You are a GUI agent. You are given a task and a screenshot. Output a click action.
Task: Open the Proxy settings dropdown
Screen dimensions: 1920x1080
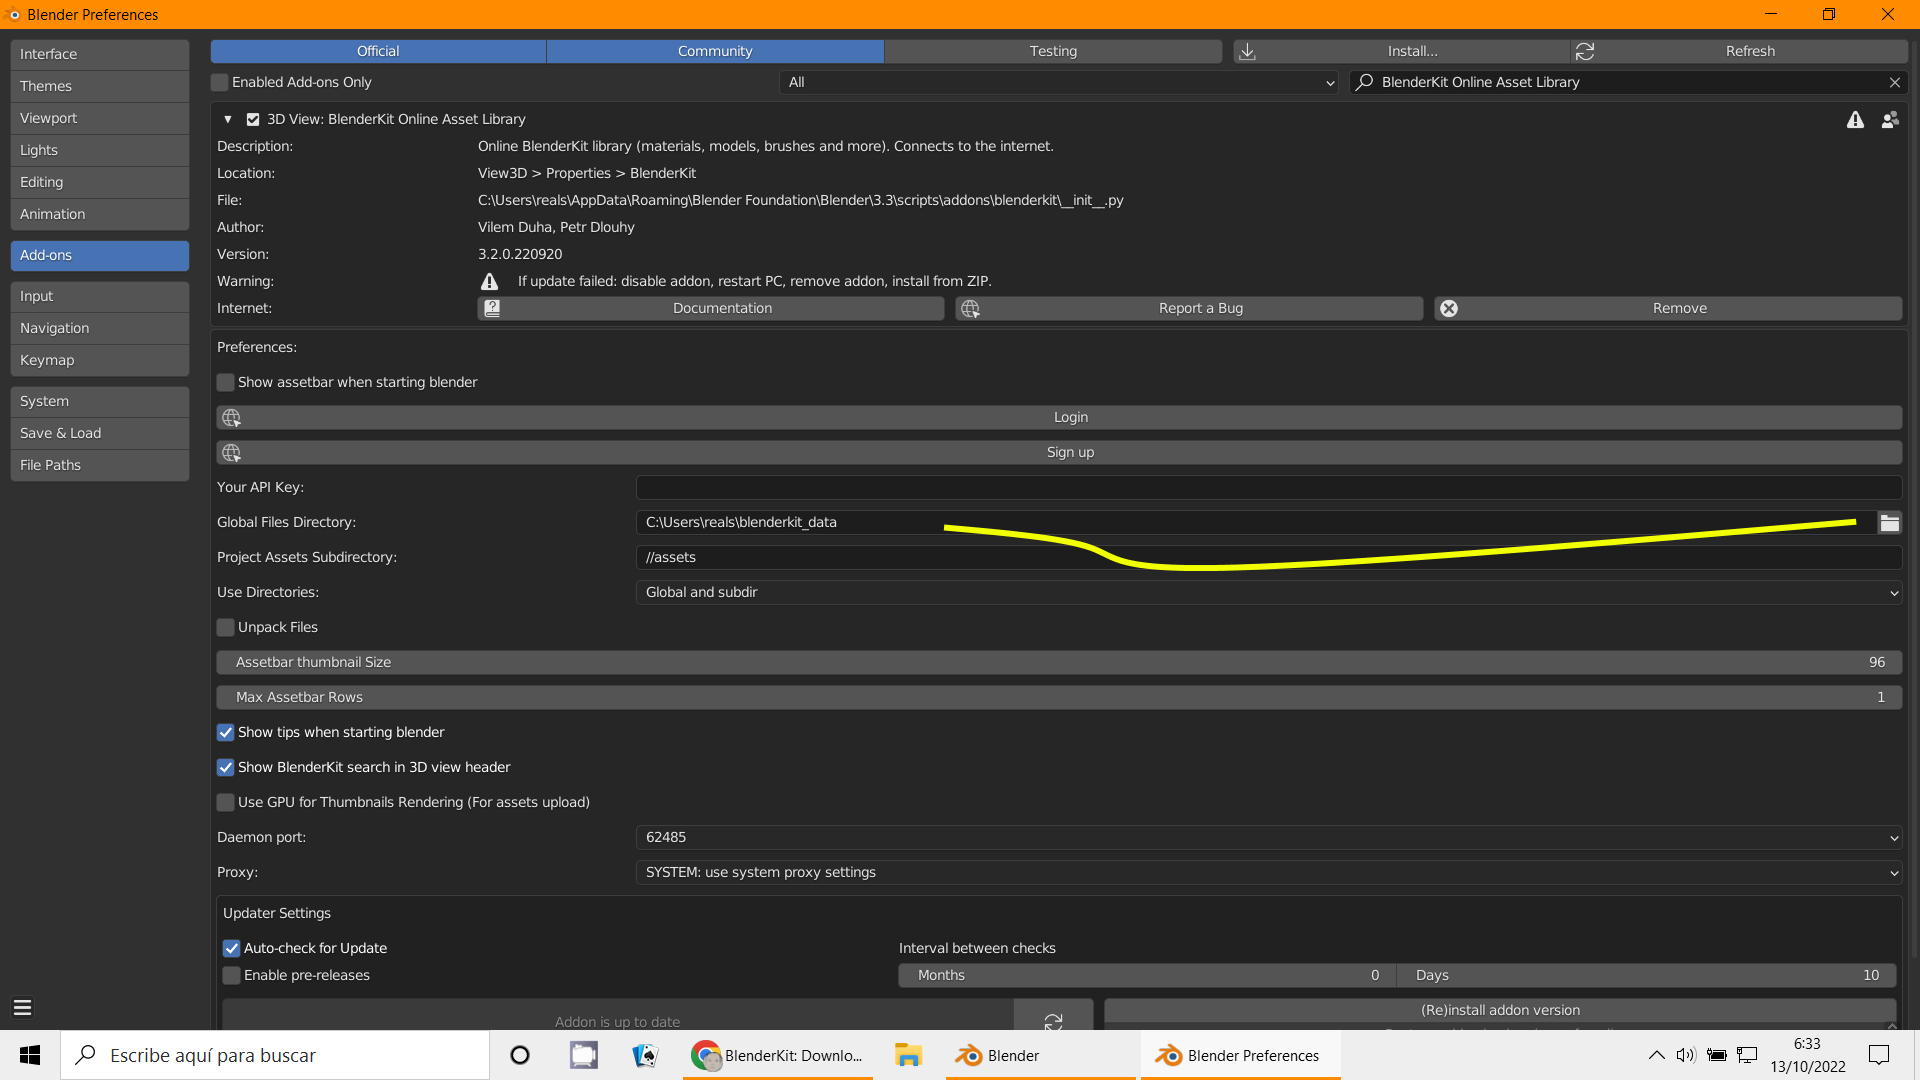click(x=1268, y=872)
